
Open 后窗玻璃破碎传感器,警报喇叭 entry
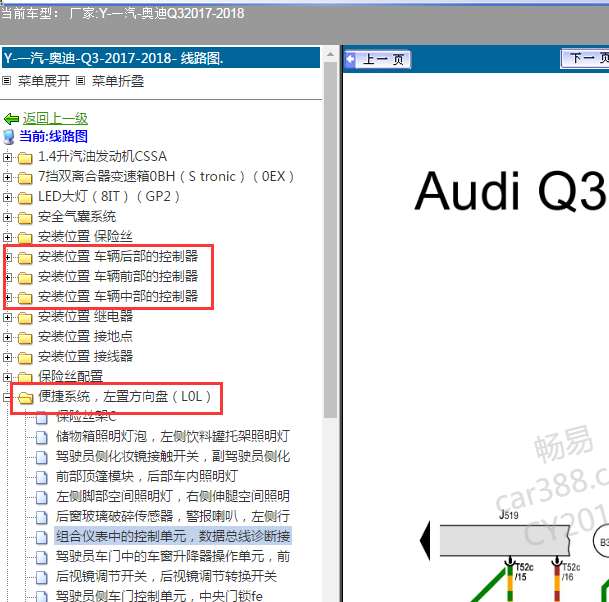(173, 517)
